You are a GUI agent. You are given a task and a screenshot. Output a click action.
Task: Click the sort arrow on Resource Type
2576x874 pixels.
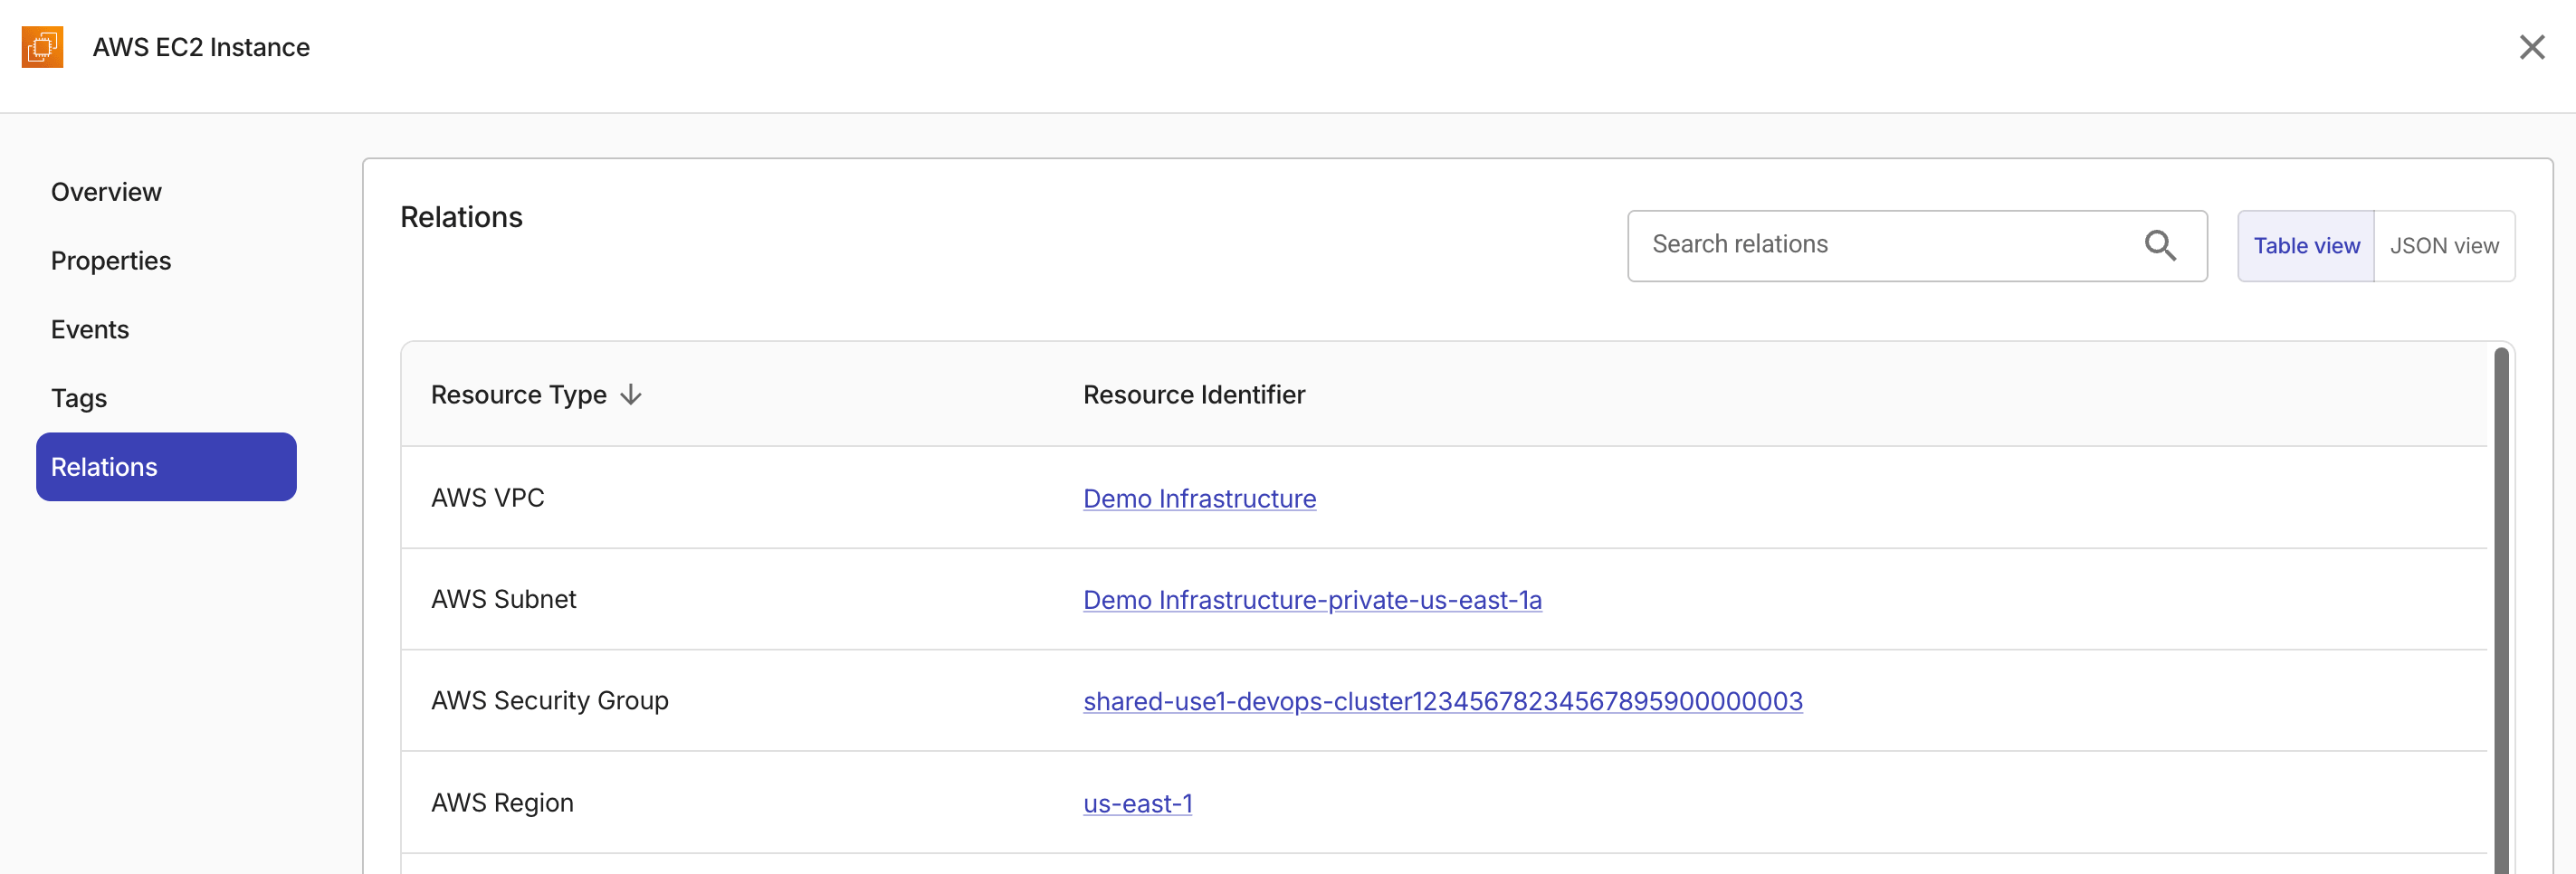pyautogui.click(x=631, y=394)
